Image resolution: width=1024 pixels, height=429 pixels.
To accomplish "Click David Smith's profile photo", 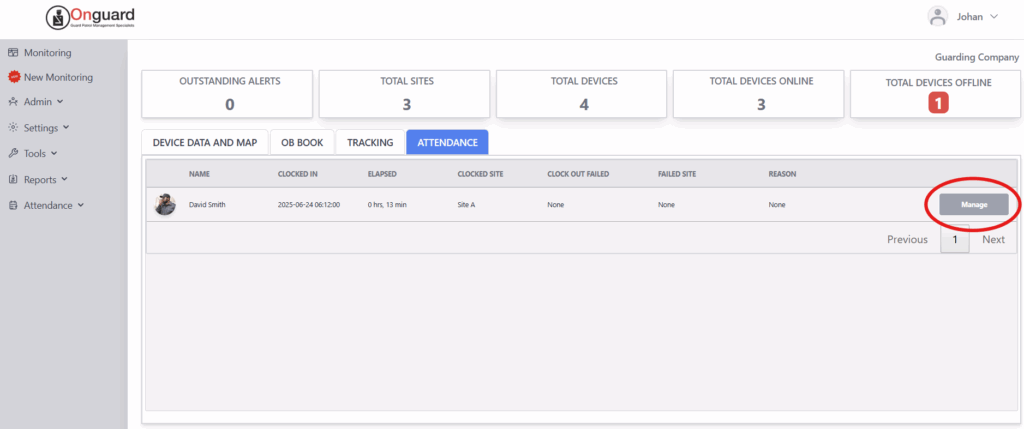I will pyautogui.click(x=165, y=204).
